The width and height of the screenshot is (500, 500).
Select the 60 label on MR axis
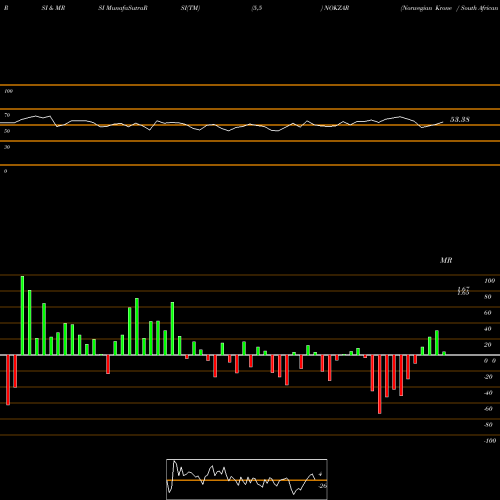click(x=488, y=313)
